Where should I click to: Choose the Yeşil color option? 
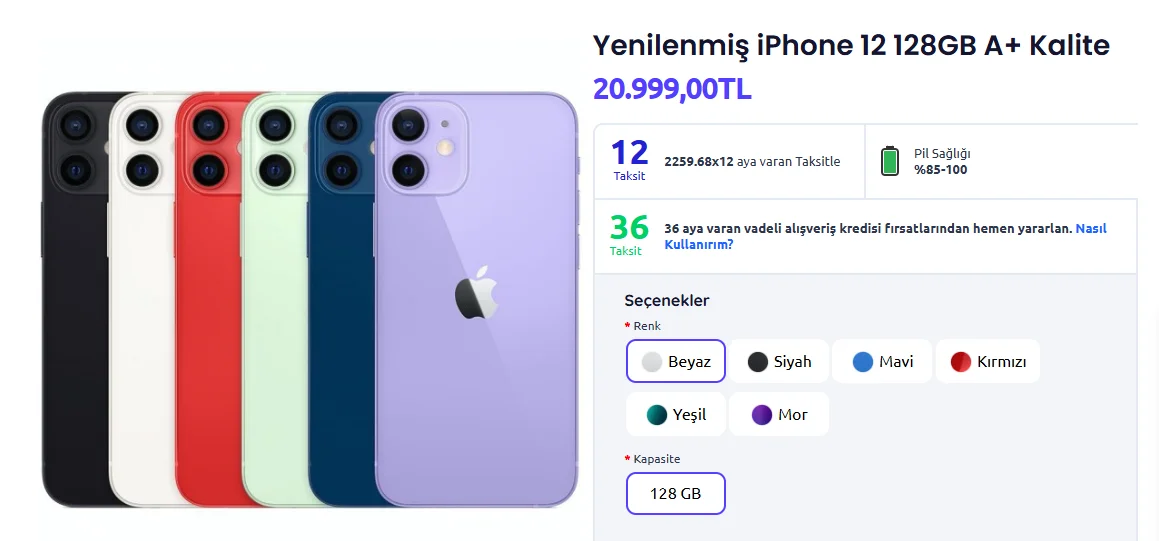pyautogui.click(x=676, y=414)
